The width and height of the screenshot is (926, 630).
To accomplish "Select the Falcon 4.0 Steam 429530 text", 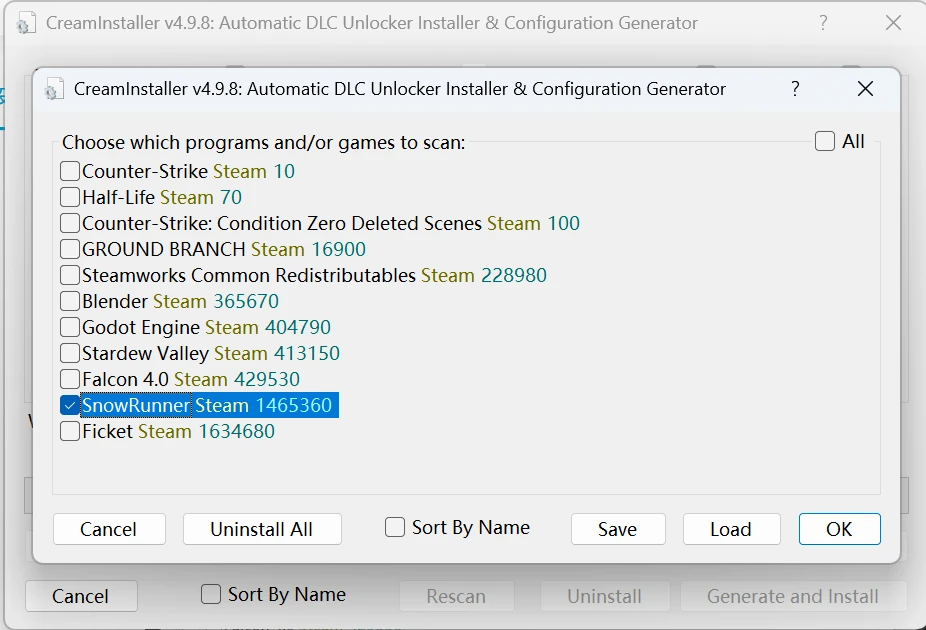I will (191, 379).
